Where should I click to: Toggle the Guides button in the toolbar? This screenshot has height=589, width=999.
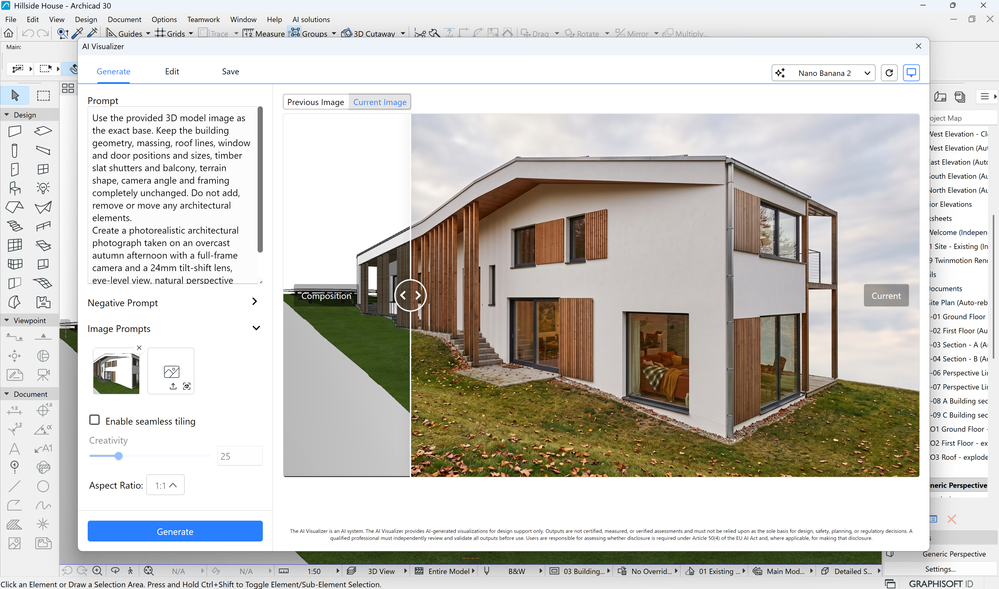[124, 33]
